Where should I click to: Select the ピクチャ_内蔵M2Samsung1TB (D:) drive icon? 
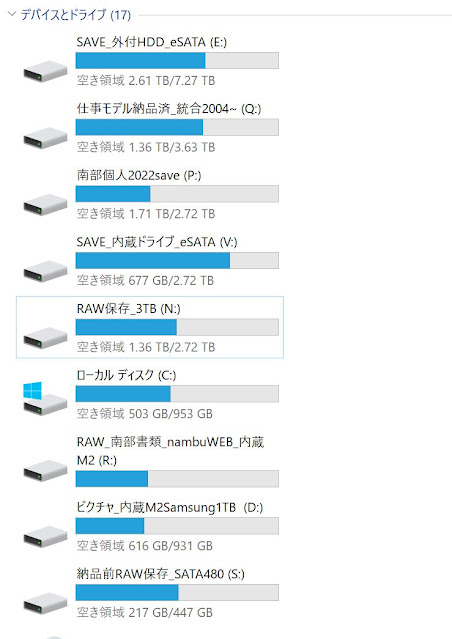[45, 537]
